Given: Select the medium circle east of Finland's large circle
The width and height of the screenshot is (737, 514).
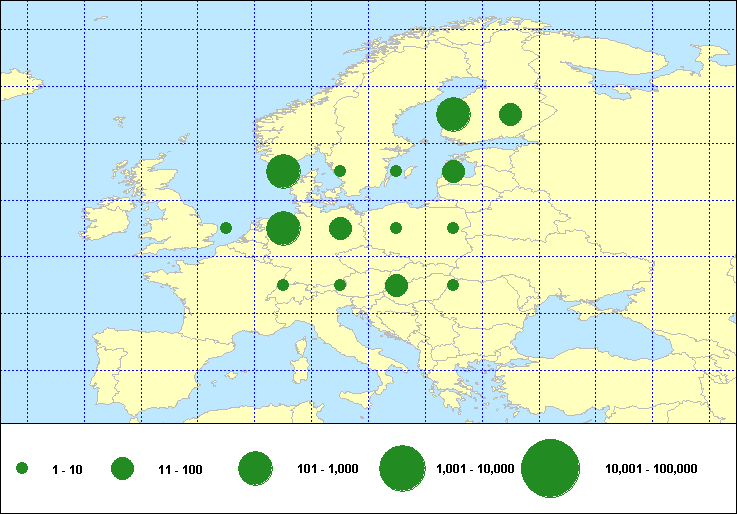Looking at the screenshot, I should [510, 114].
